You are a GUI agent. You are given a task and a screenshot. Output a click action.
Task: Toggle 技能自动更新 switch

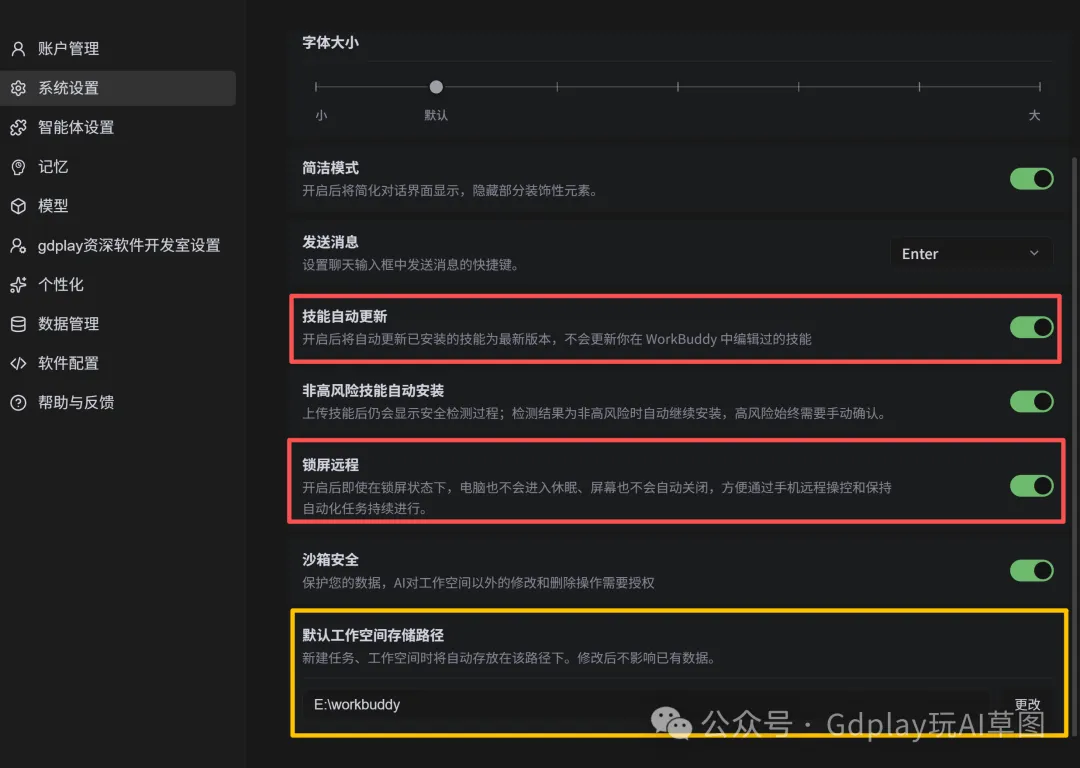pyautogui.click(x=1031, y=327)
